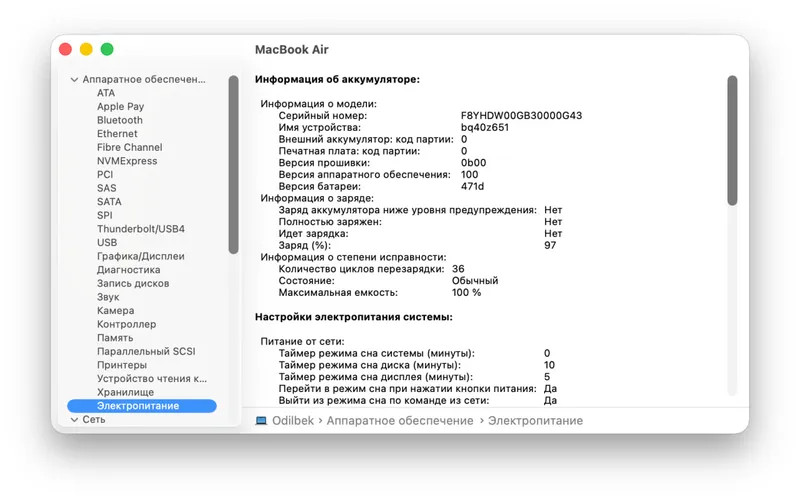Click the serial number F8YHDW00GB30000G43
The height and width of the screenshot is (501, 800).
pyautogui.click(x=521, y=116)
